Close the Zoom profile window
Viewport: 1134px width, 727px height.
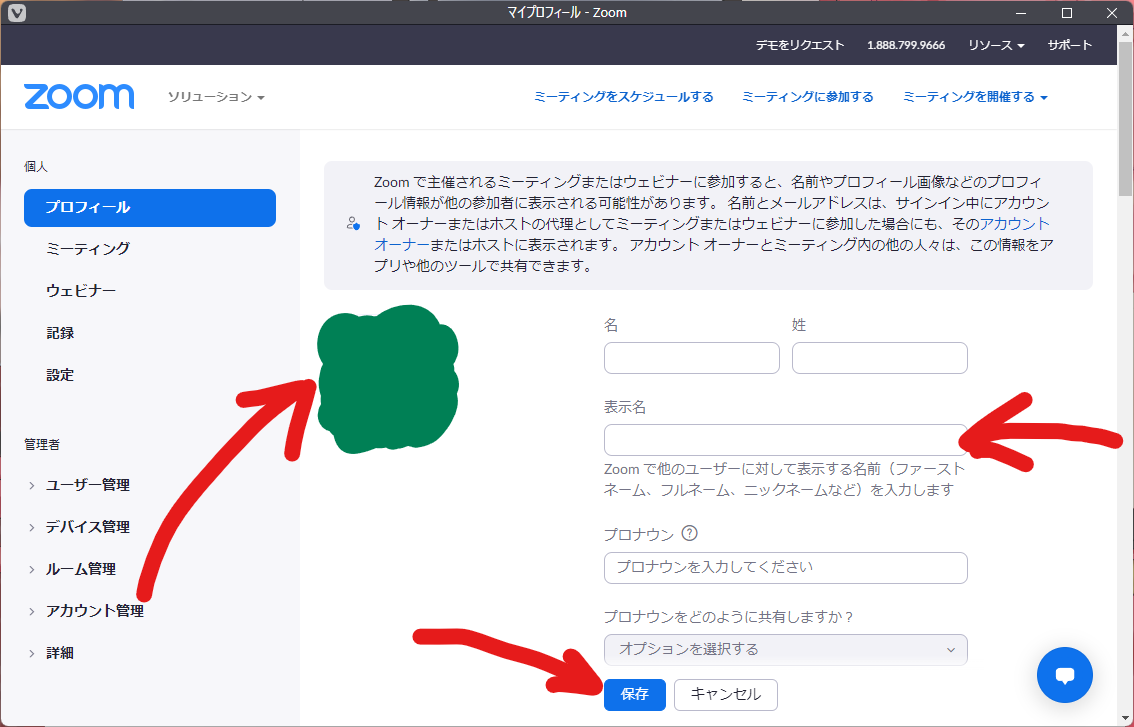pyautogui.click(x=1112, y=13)
